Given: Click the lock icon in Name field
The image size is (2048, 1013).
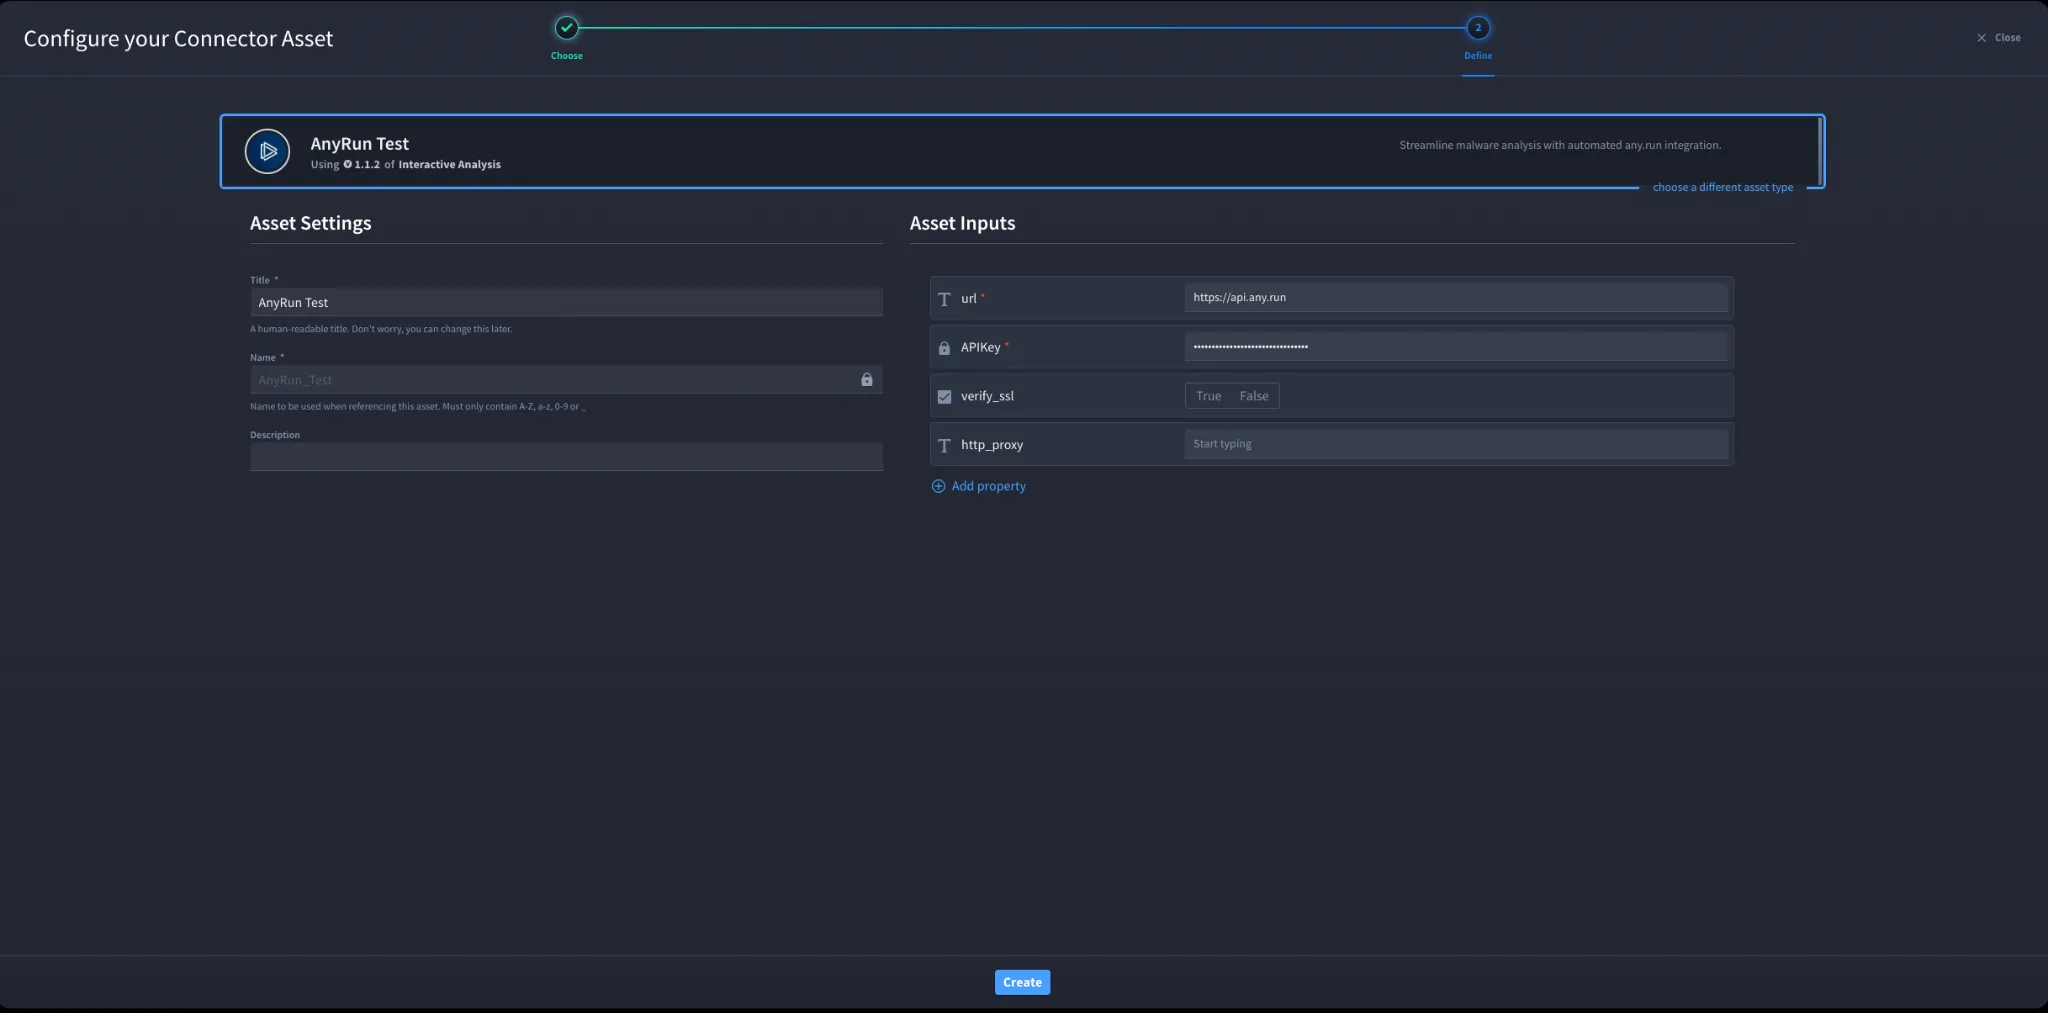Looking at the screenshot, I should pos(867,380).
